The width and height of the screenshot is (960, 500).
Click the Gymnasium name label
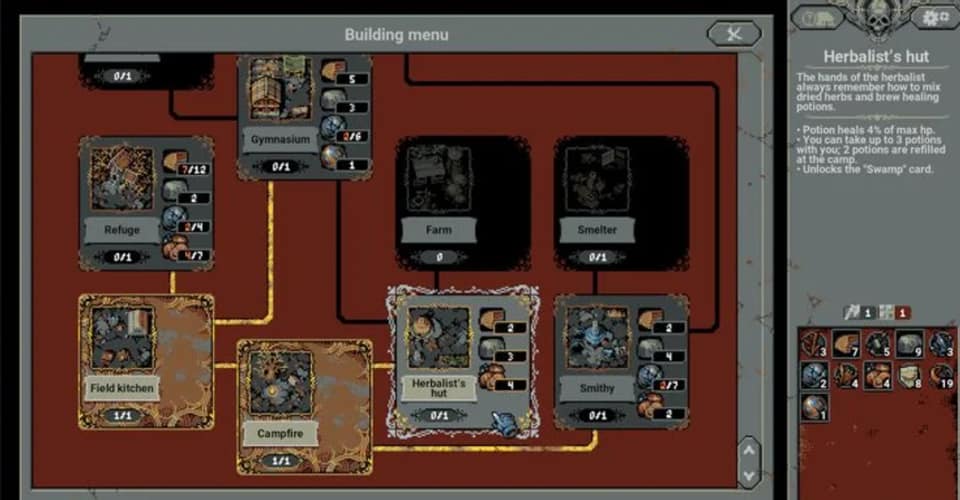(x=280, y=140)
